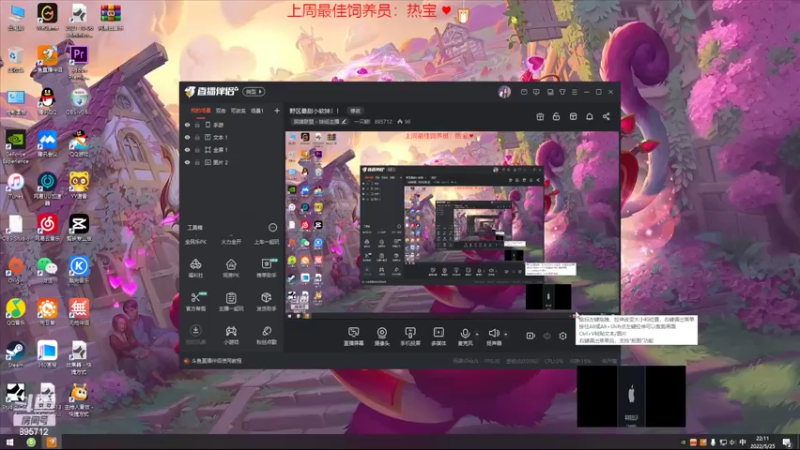Open the taskbar notification center

point(787,442)
